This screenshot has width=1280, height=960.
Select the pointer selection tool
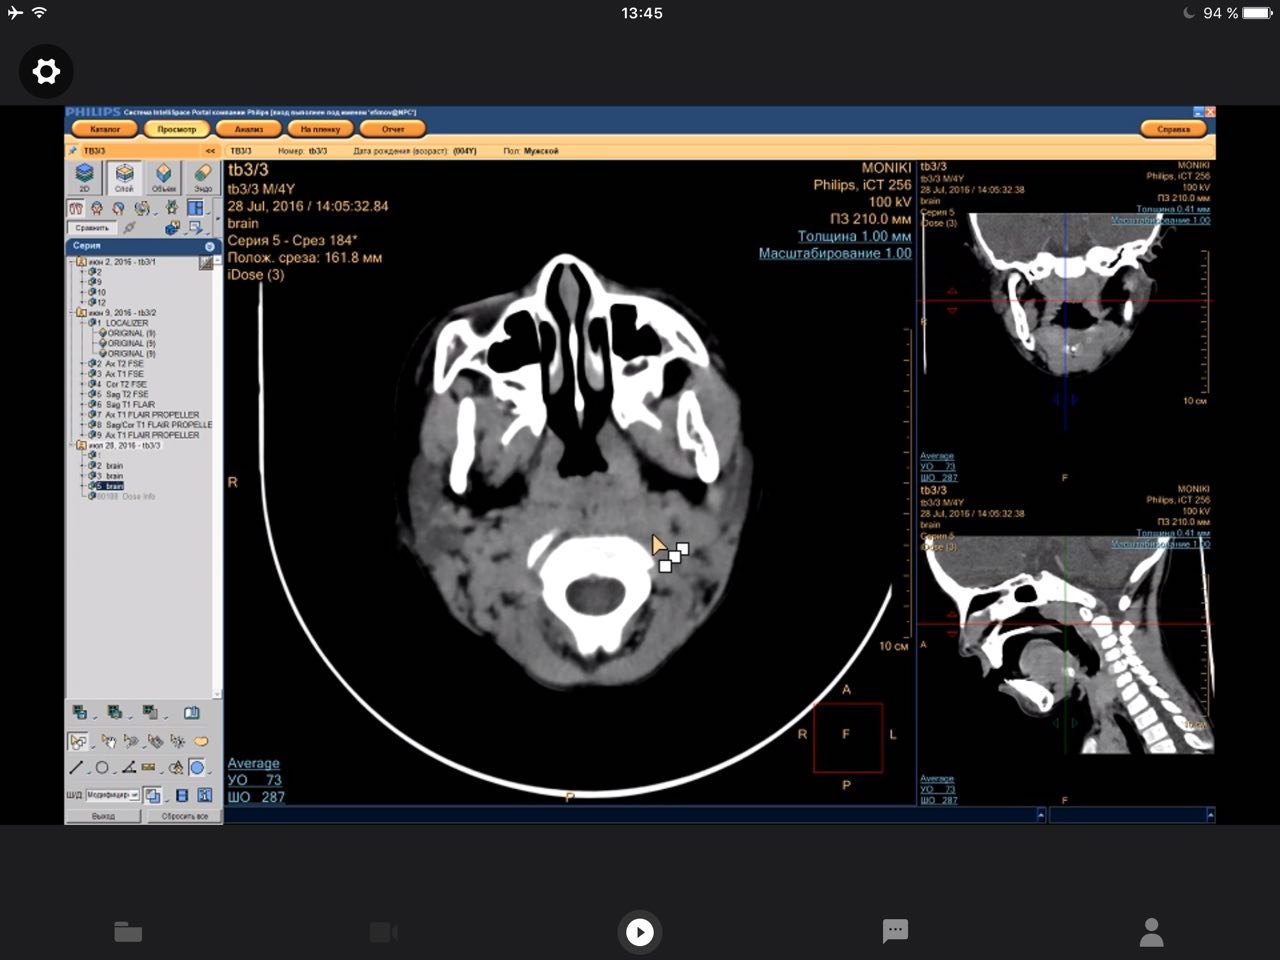[x=78, y=741]
